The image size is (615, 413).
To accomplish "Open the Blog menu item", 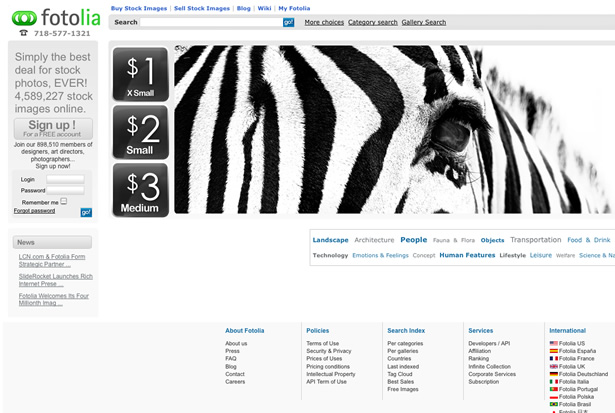I will point(244,8).
